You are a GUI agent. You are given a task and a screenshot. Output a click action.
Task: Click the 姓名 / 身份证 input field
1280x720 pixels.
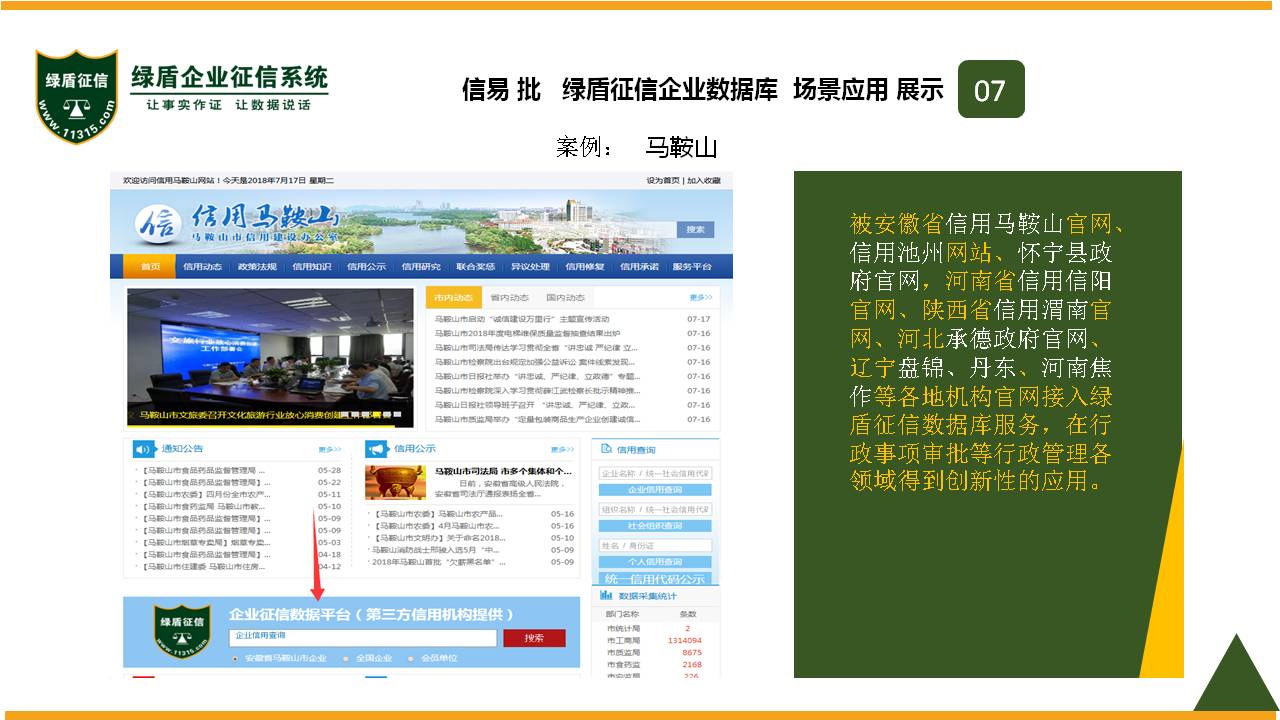point(655,545)
